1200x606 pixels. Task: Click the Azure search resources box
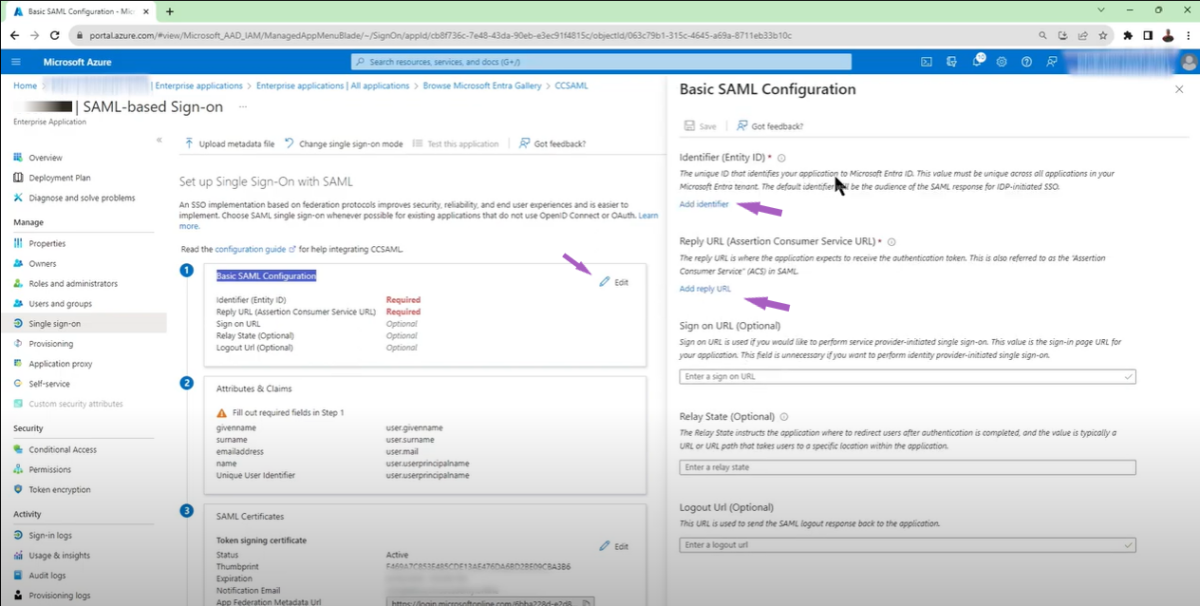click(x=601, y=62)
